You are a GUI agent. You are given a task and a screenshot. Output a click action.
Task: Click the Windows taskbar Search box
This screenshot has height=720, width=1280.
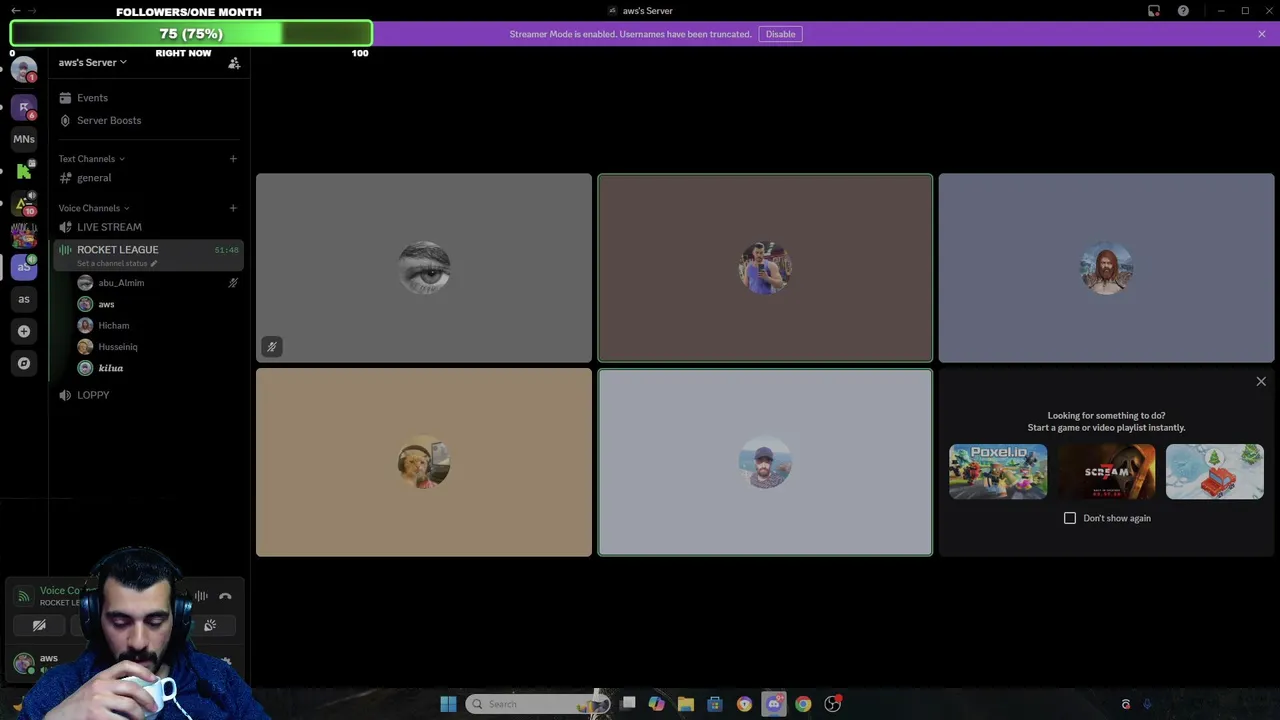pos(538,704)
